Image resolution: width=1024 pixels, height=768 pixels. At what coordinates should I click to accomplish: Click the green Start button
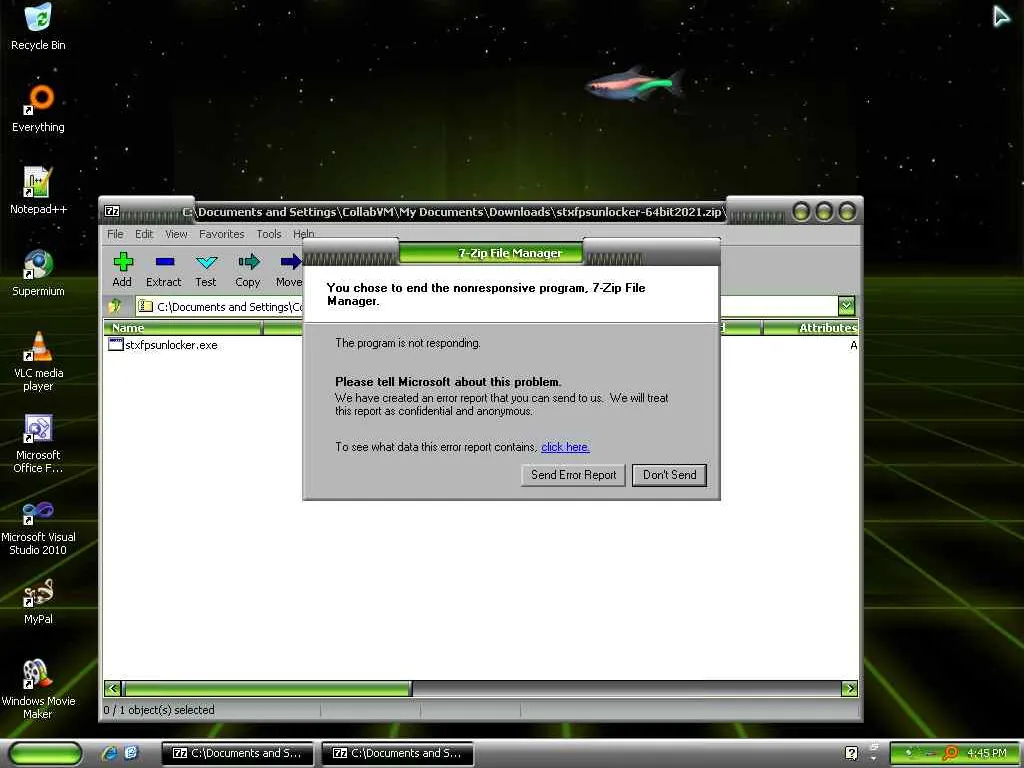coord(46,753)
